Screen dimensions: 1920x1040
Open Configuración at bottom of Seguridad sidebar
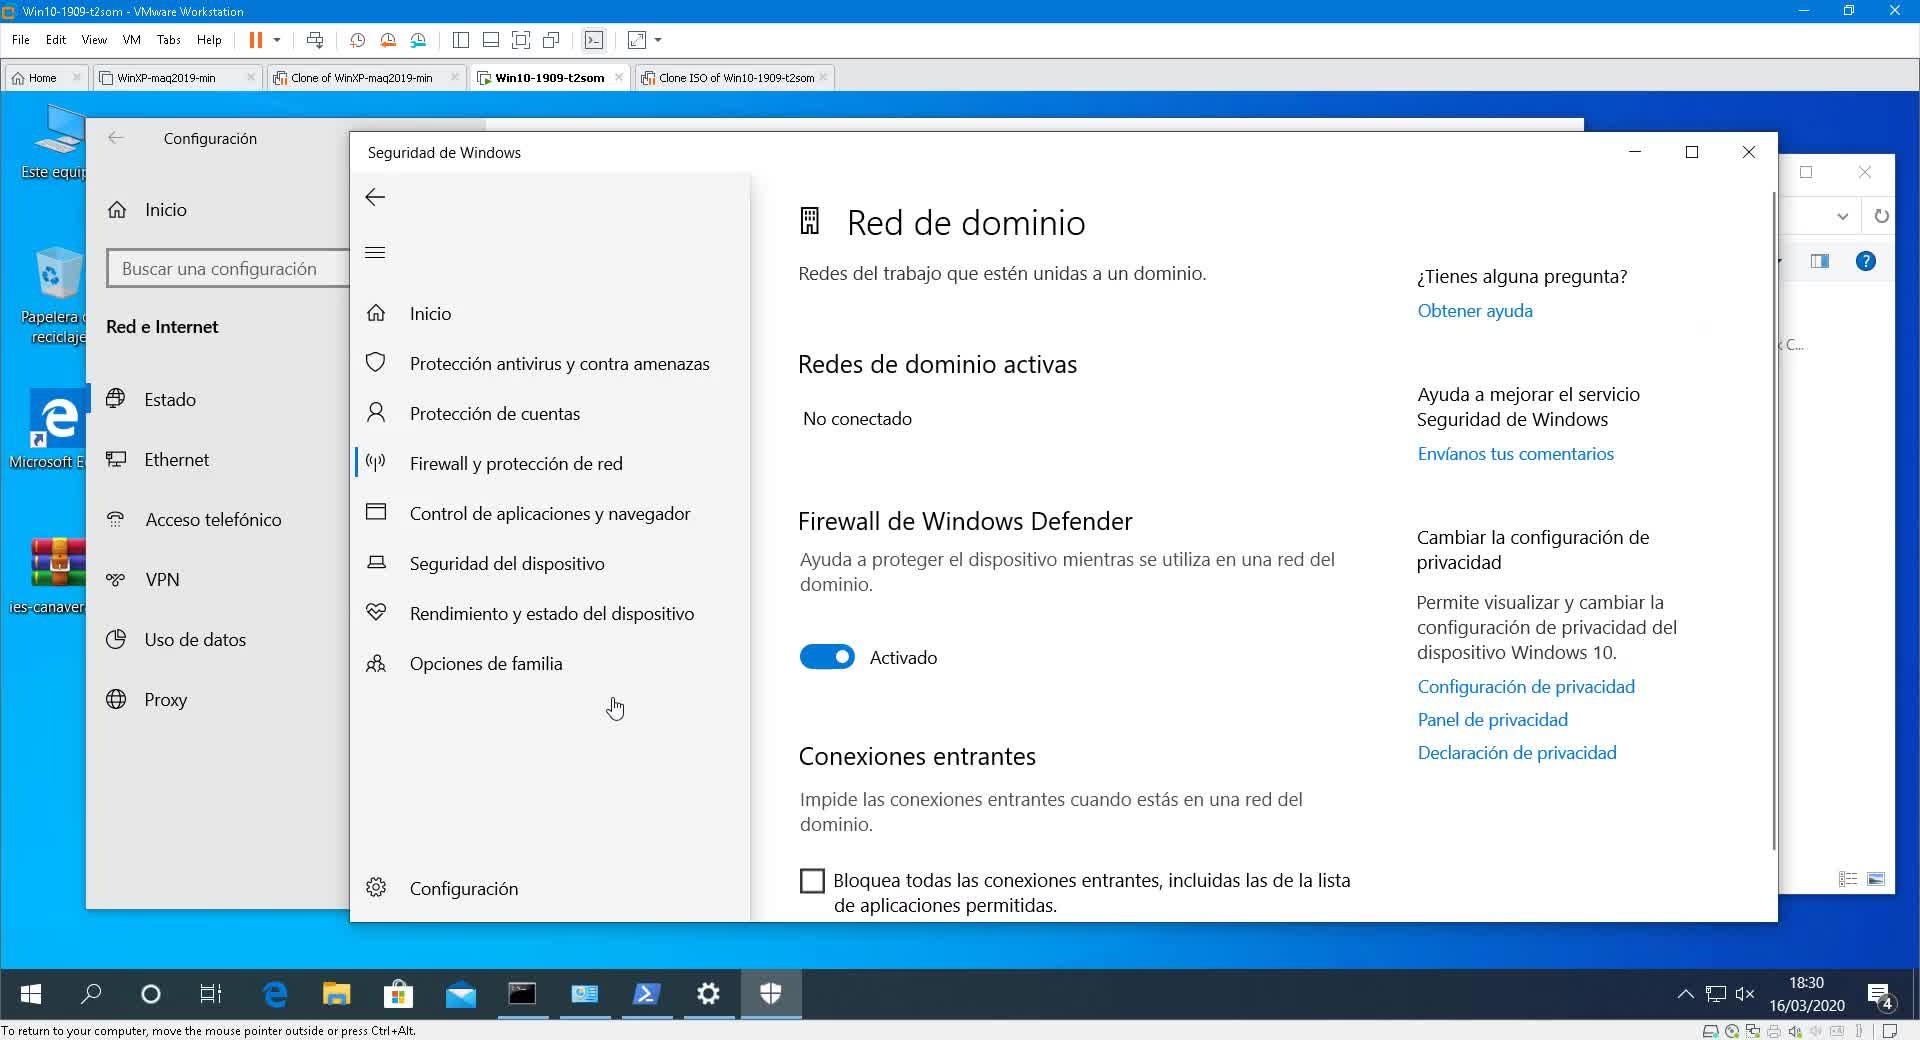pos(551,889)
